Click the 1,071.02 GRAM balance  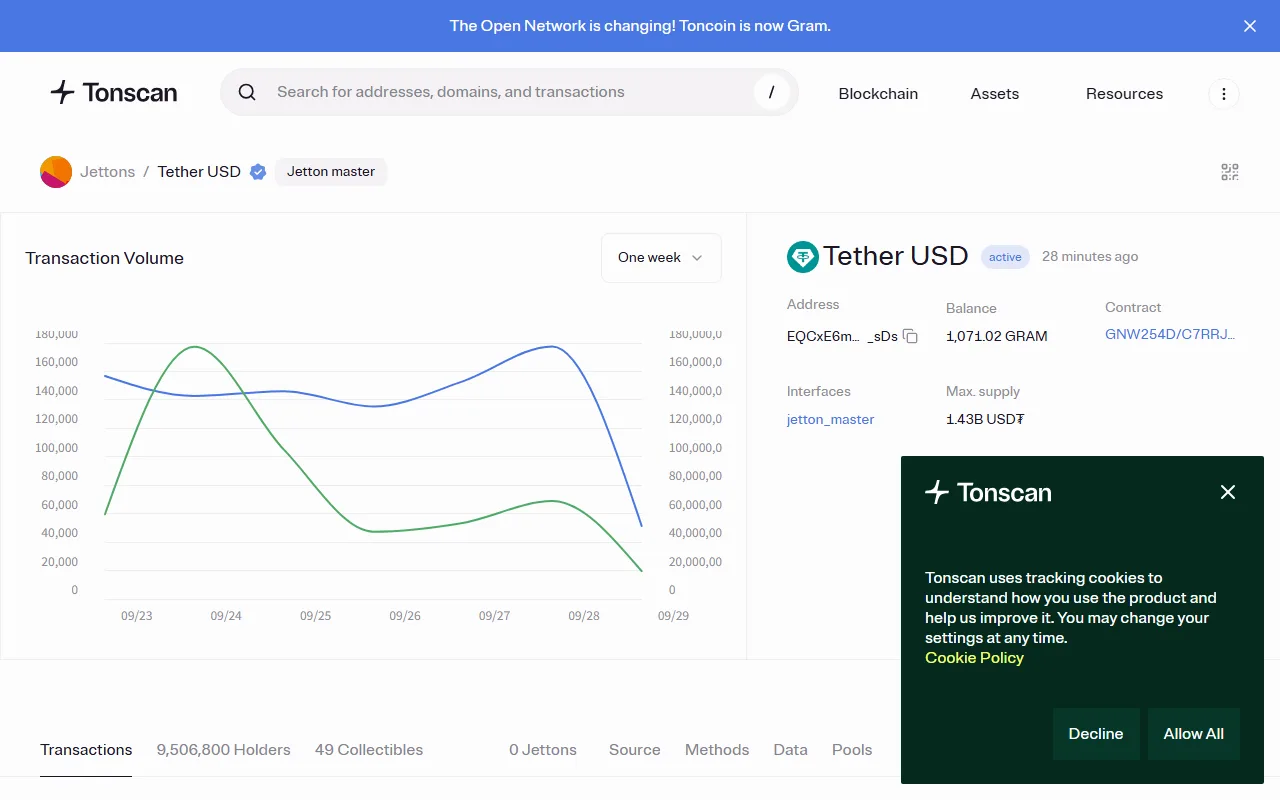click(x=997, y=336)
